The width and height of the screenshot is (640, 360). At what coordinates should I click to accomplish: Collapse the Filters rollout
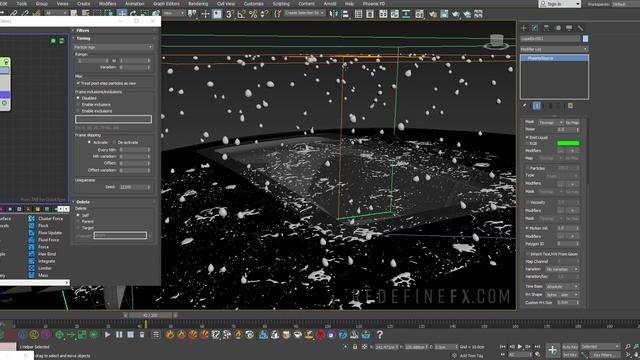click(x=82, y=30)
